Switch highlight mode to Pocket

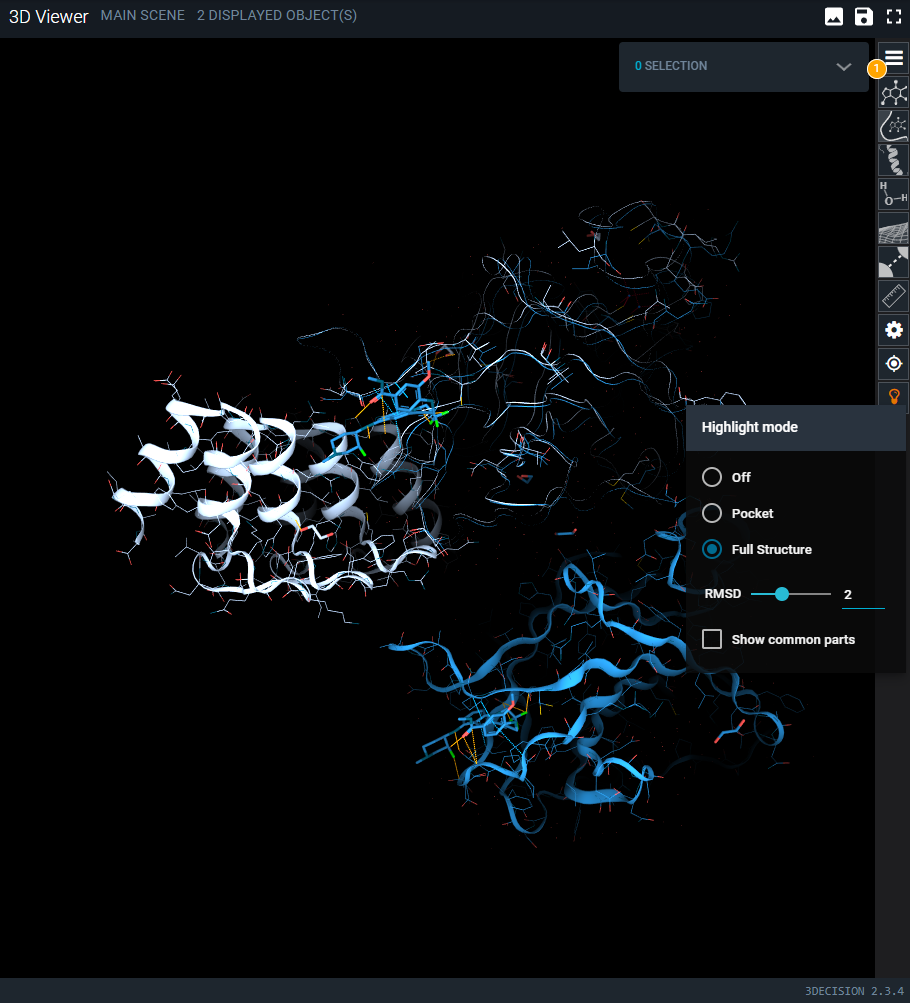click(x=711, y=513)
